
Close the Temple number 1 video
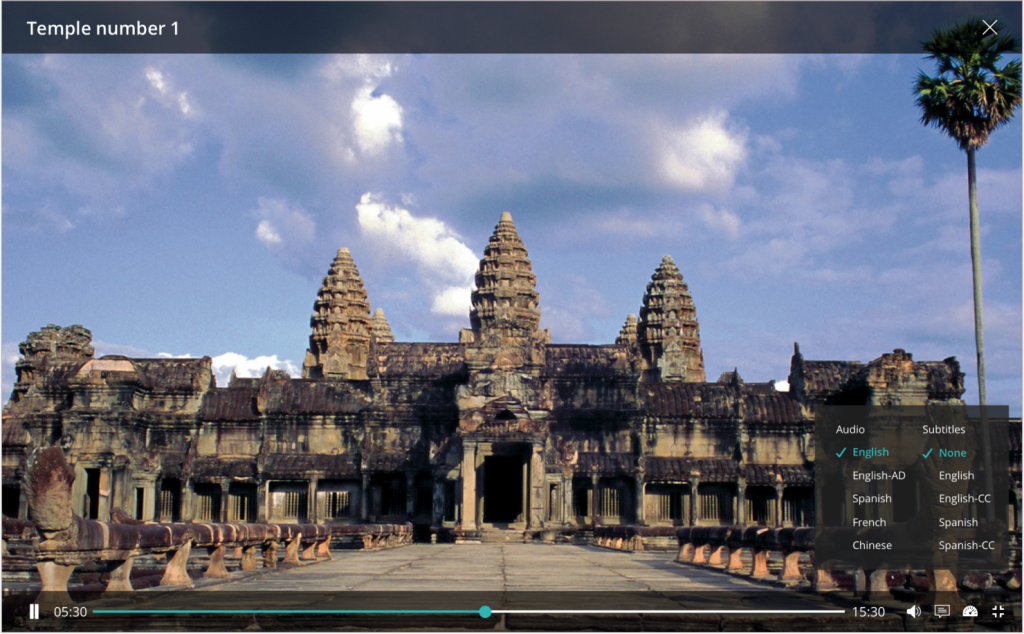pyautogui.click(x=989, y=27)
